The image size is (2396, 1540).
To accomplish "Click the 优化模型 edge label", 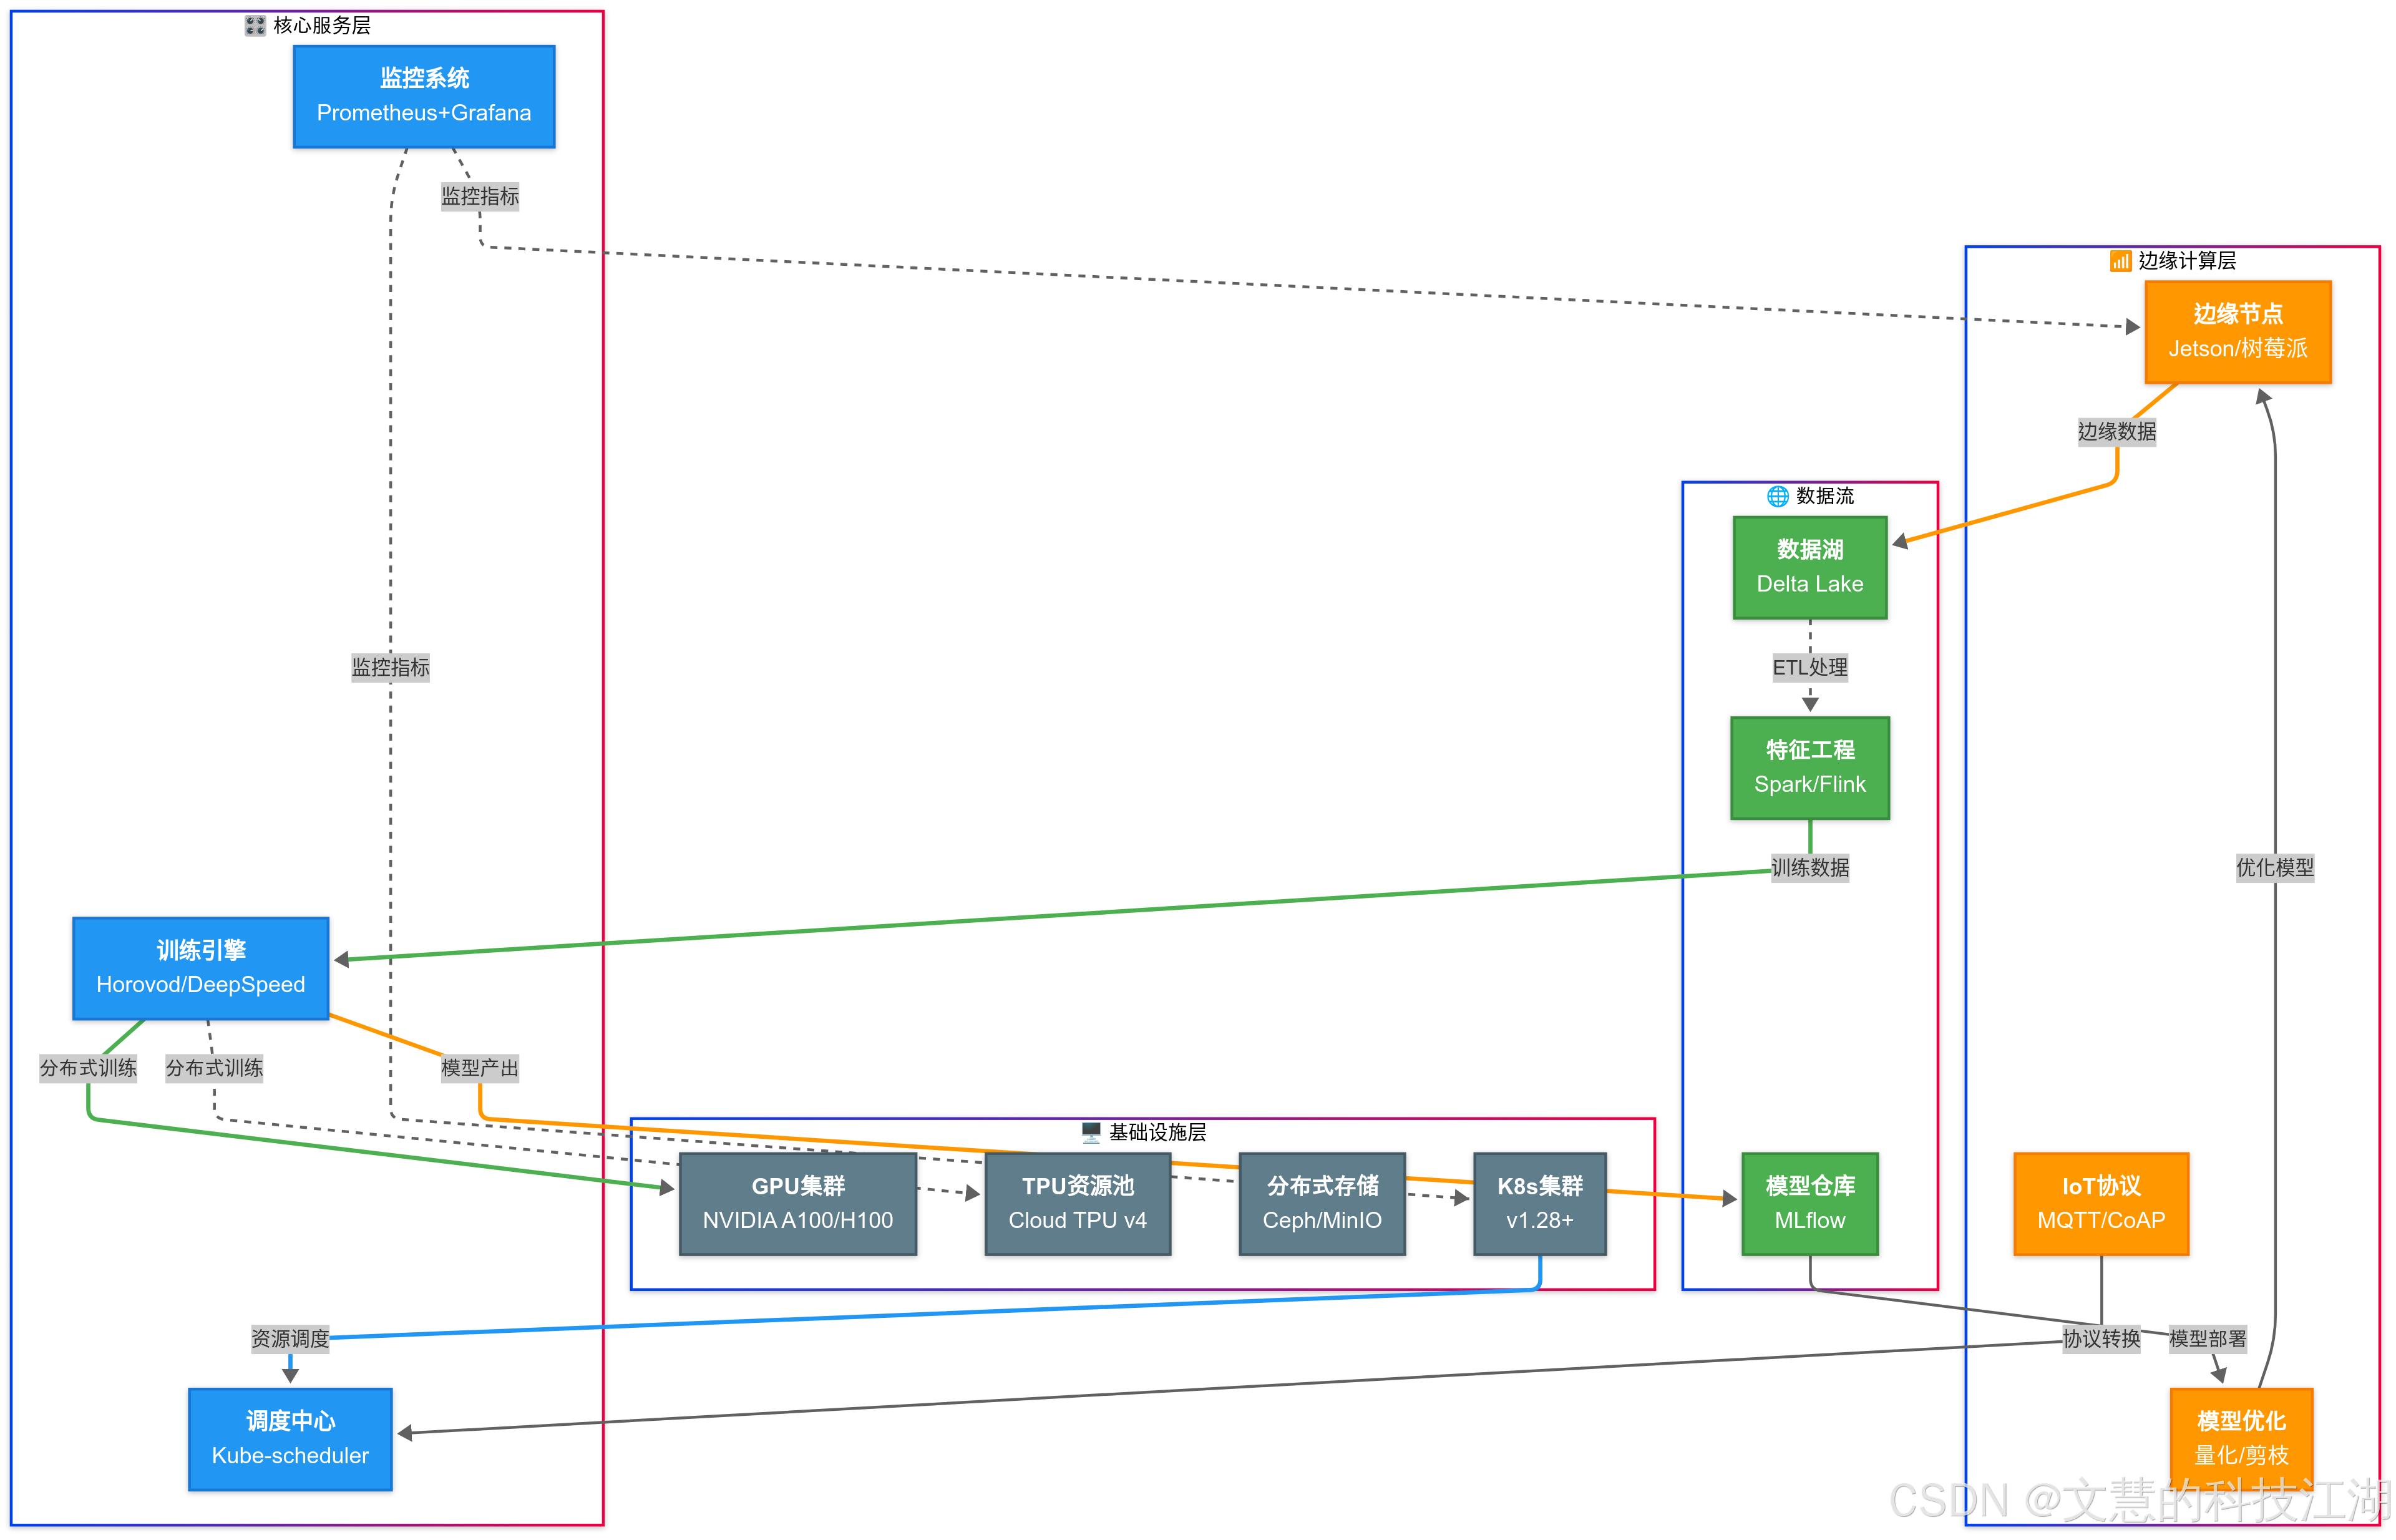I will tap(2275, 868).
